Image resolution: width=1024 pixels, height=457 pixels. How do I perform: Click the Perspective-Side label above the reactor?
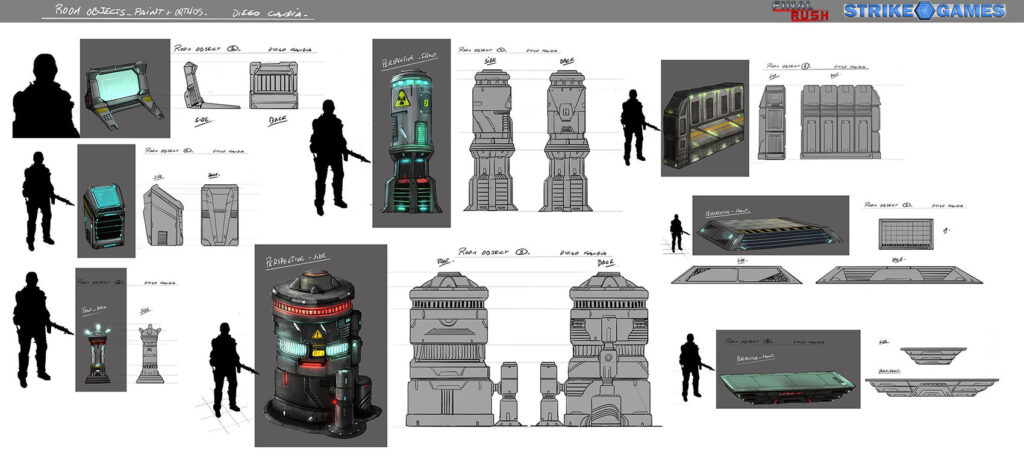pyautogui.click(x=298, y=258)
